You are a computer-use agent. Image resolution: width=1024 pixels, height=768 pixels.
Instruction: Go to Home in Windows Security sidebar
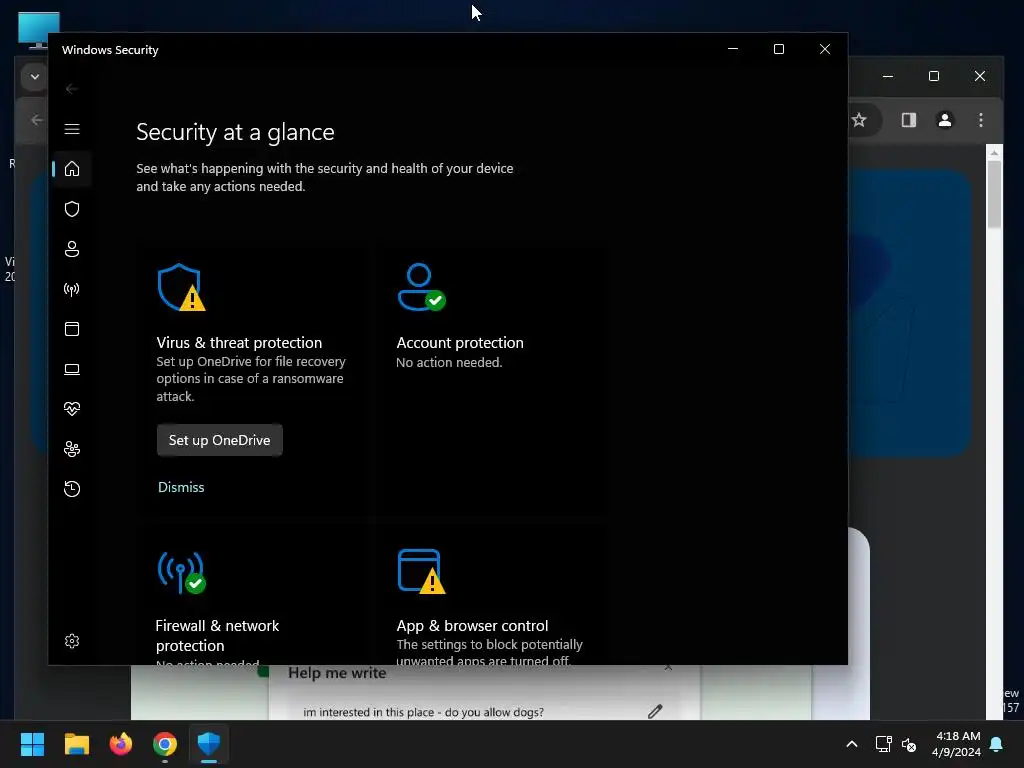pos(72,169)
